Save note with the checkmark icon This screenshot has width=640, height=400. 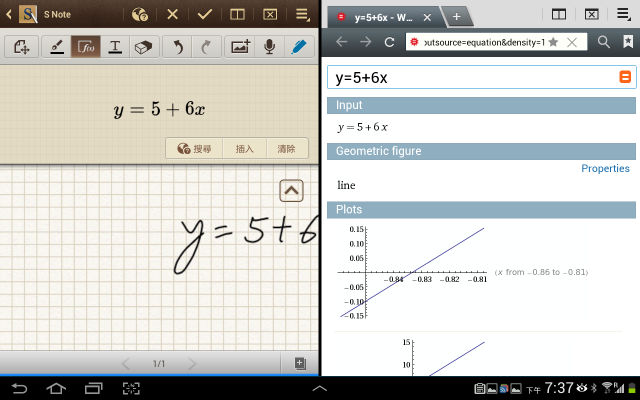204,15
